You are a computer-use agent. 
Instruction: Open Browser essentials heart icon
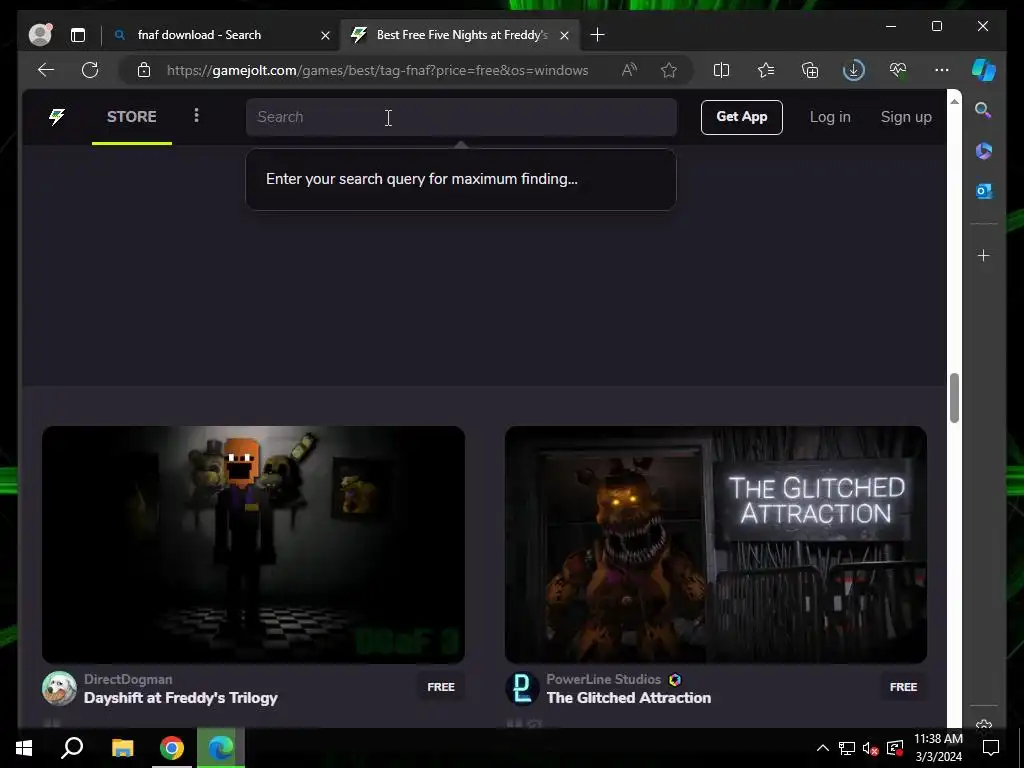pos(897,70)
